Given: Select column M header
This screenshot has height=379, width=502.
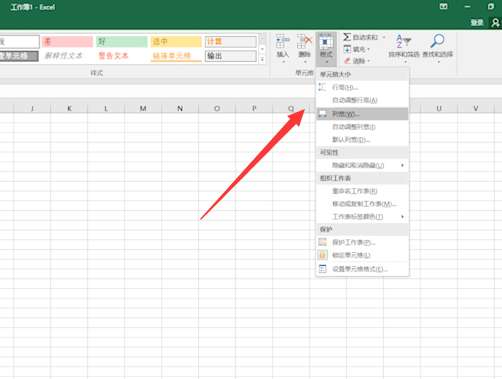Looking at the screenshot, I should click(143, 108).
